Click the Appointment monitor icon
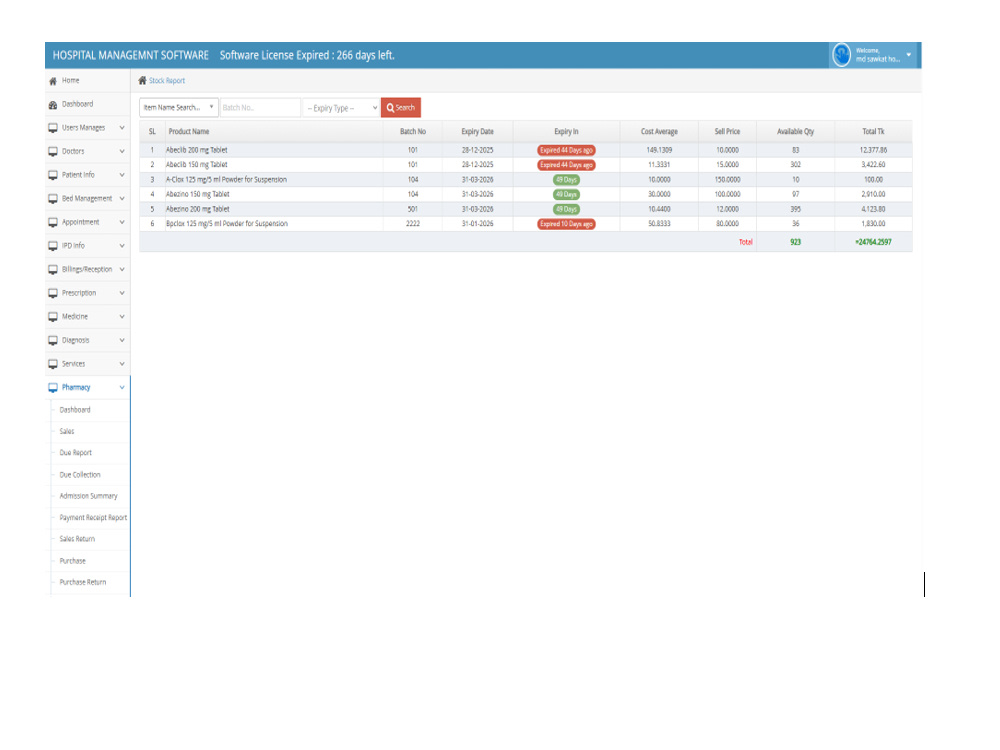Image resolution: width=1000 pixels, height=750 pixels. point(53,223)
